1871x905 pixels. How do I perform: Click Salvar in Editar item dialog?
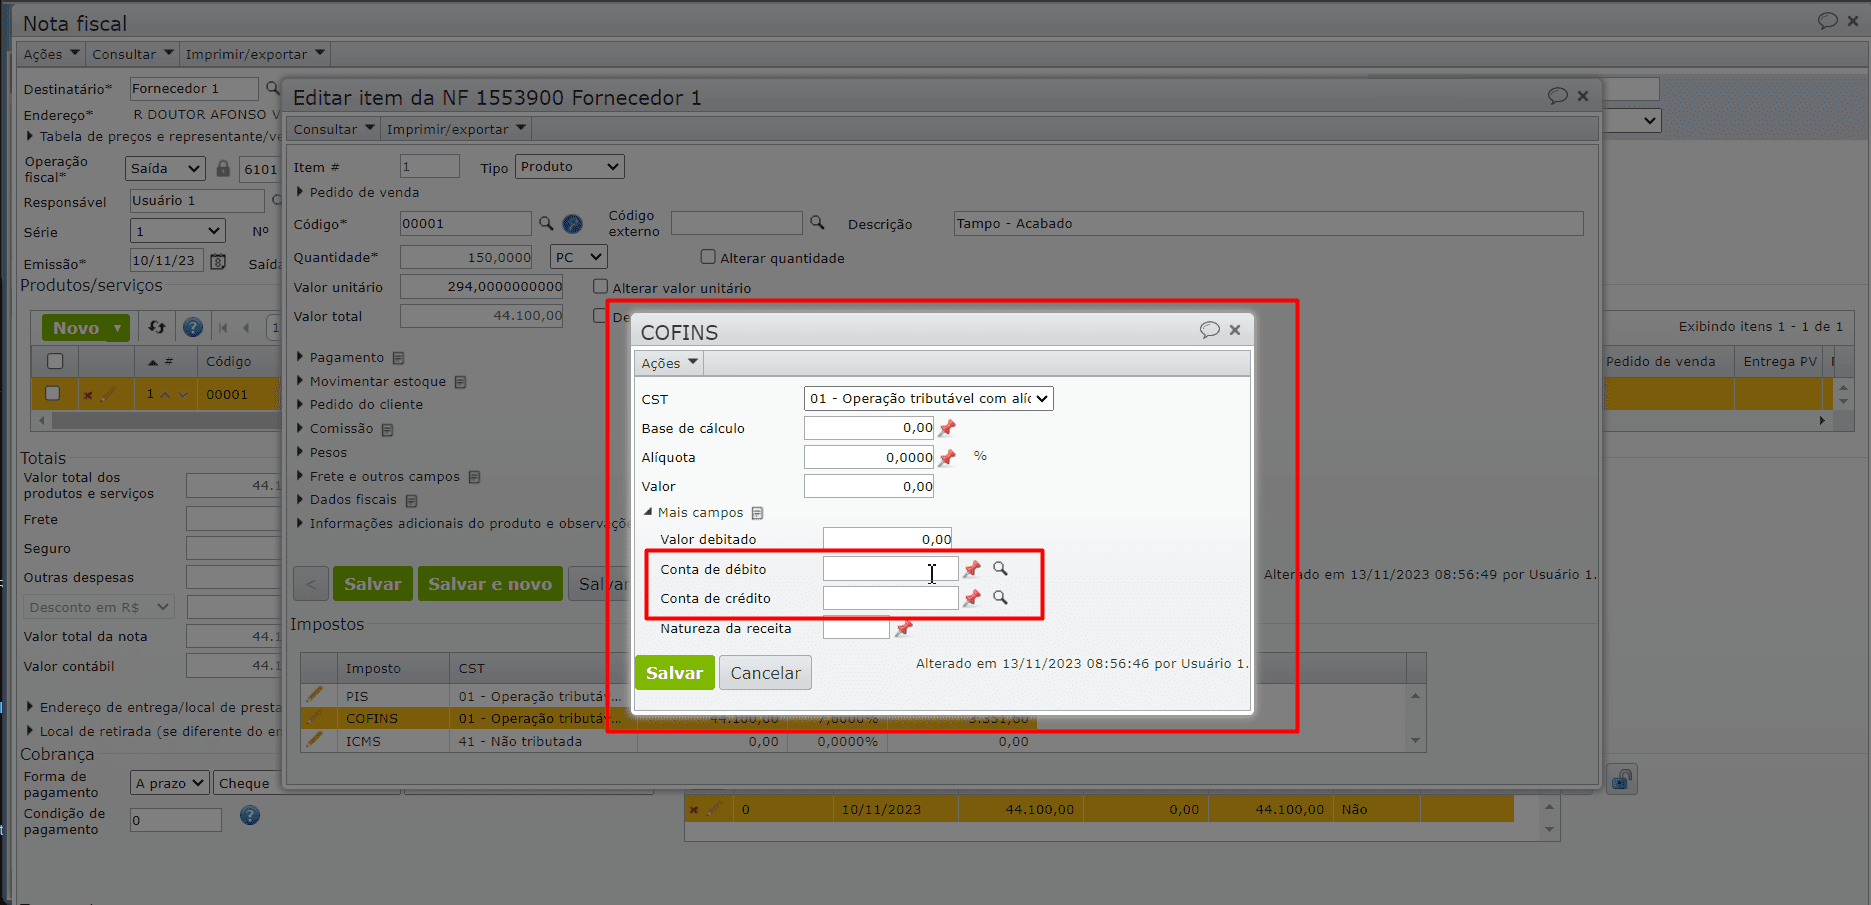pos(373,584)
